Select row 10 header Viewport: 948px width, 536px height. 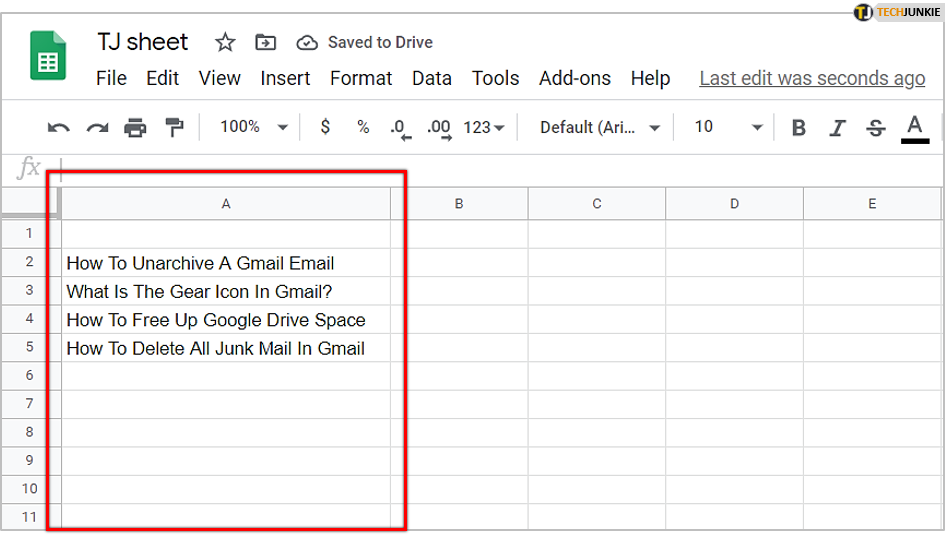point(29,489)
